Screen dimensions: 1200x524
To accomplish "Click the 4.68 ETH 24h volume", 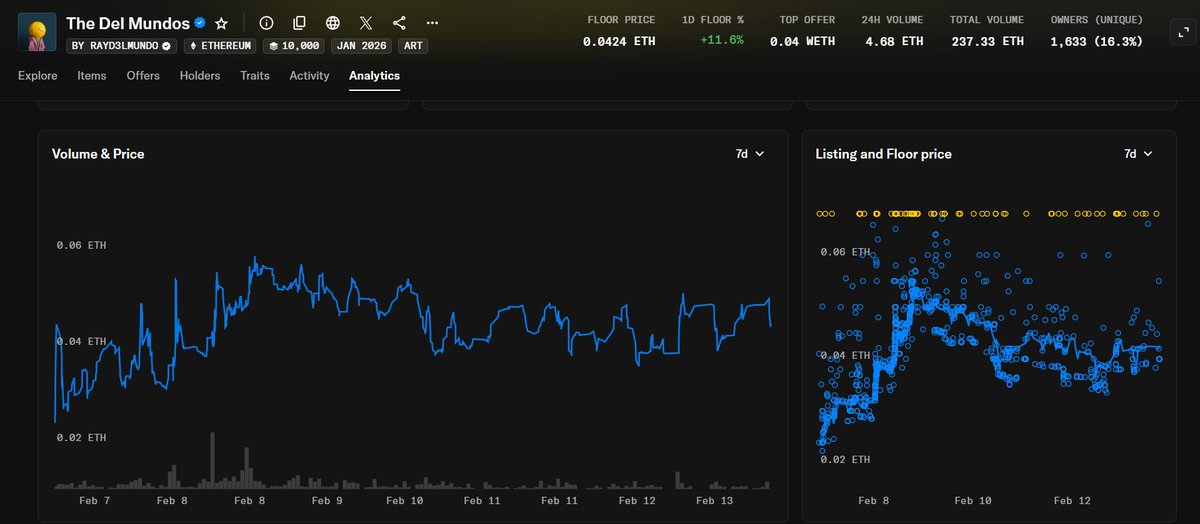I will [893, 41].
